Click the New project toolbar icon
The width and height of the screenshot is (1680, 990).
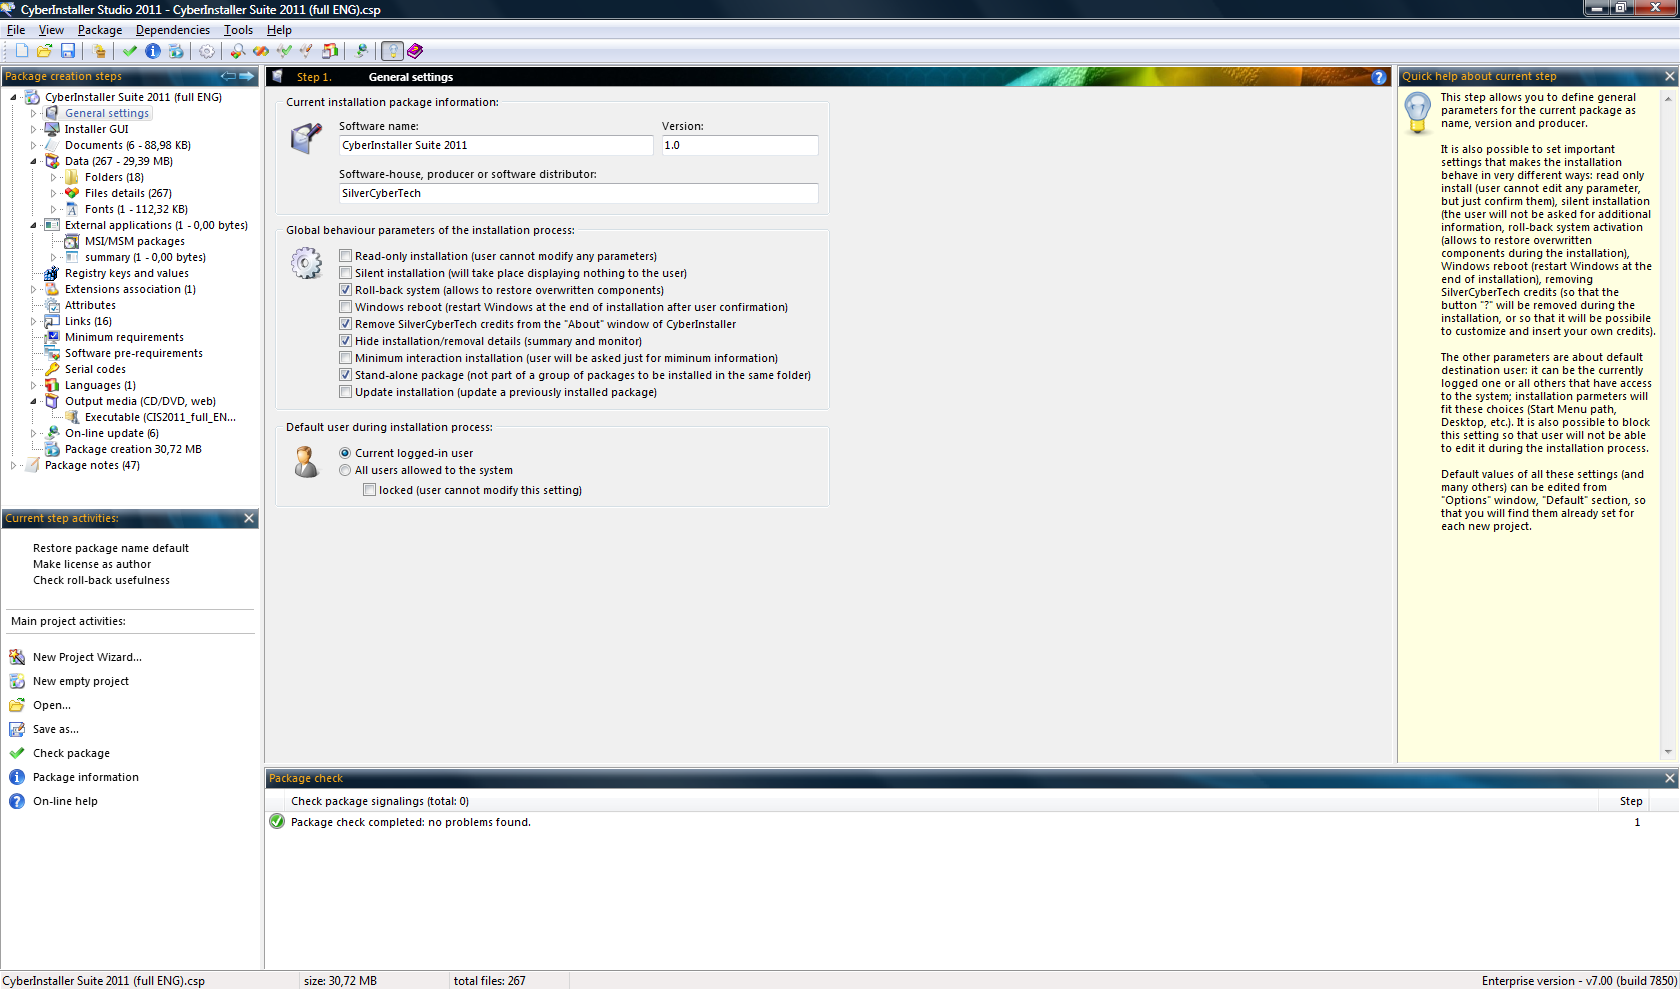coord(21,51)
